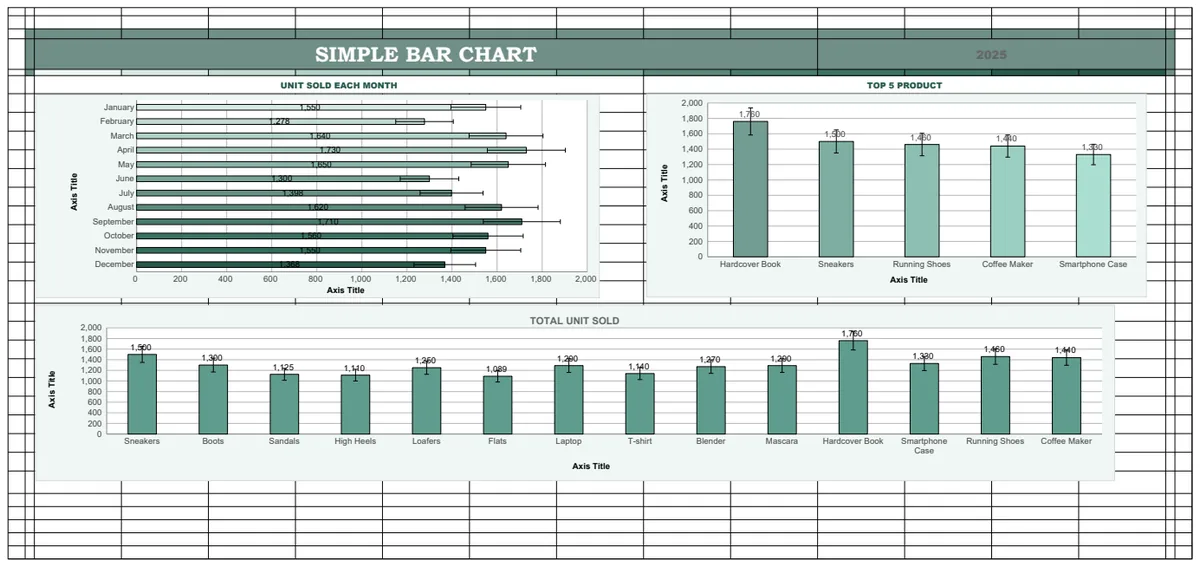Click the 1,640 data label on March bar
1200x567 pixels.
pos(320,136)
